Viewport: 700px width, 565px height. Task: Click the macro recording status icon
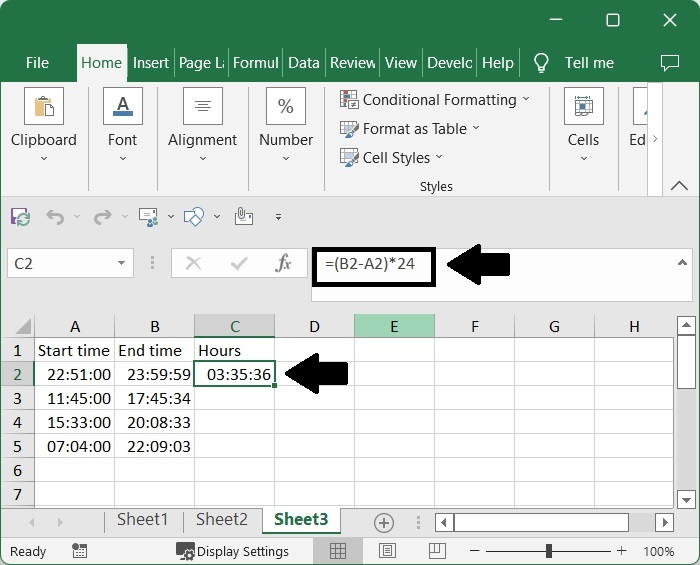pyautogui.click(x=79, y=551)
